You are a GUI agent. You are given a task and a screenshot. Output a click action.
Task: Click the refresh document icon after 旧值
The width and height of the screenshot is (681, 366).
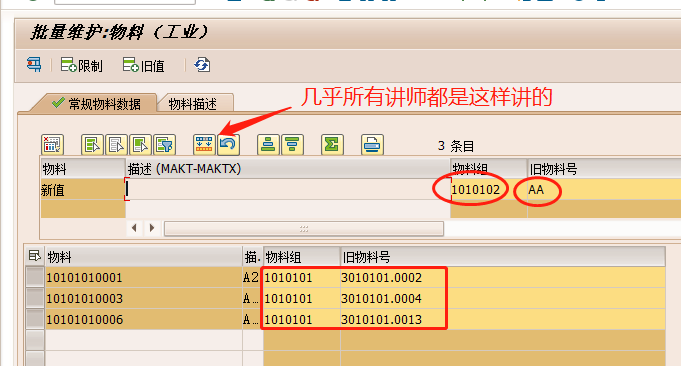click(202, 65)
